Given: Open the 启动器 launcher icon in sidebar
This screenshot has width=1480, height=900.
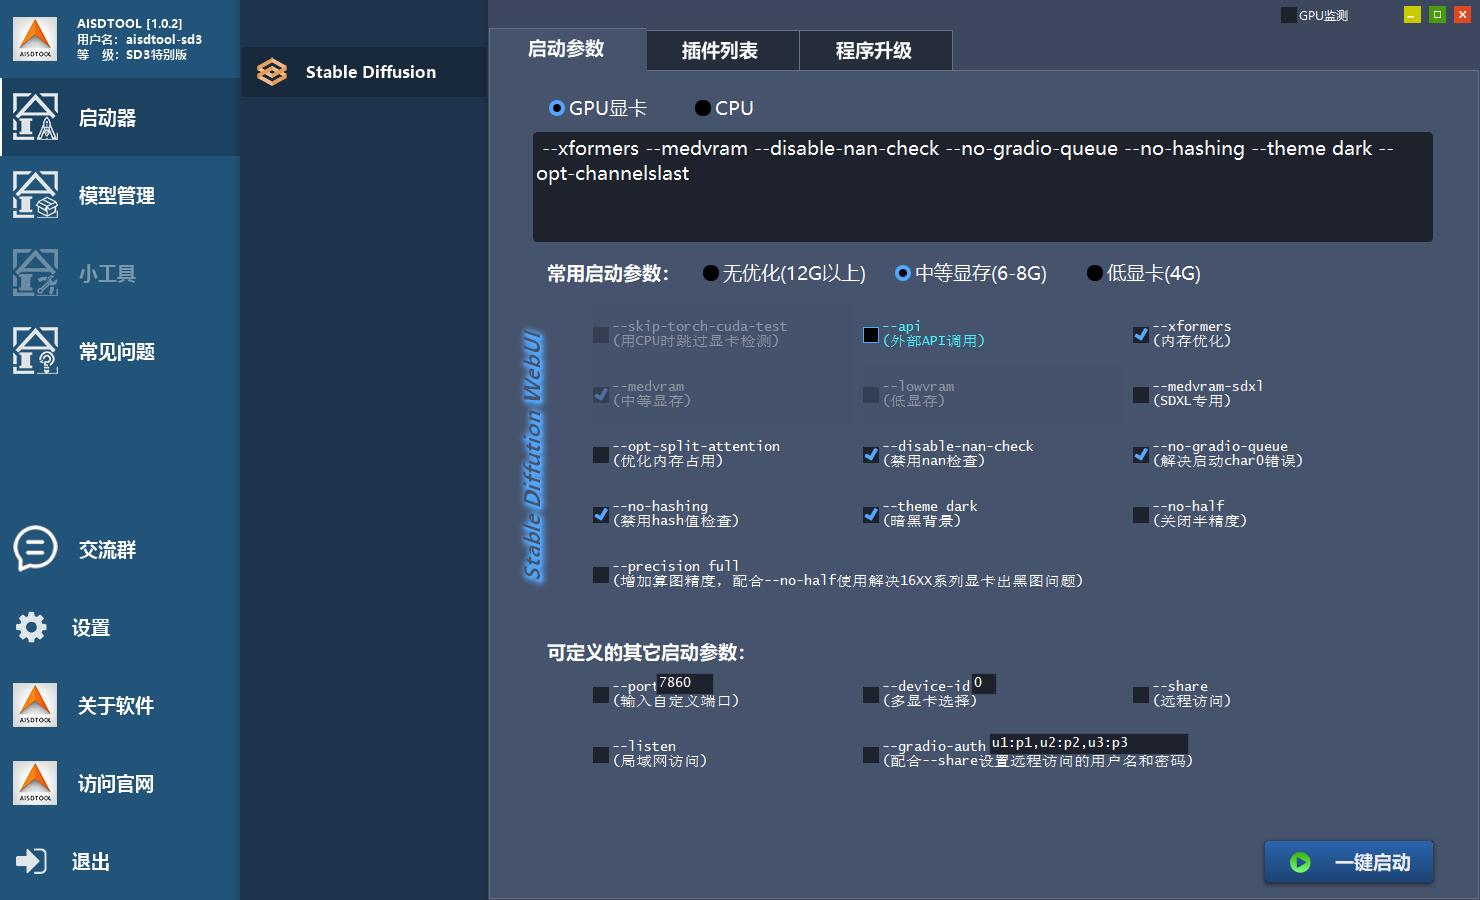Looking at the screenshot, I should [35, 117].
